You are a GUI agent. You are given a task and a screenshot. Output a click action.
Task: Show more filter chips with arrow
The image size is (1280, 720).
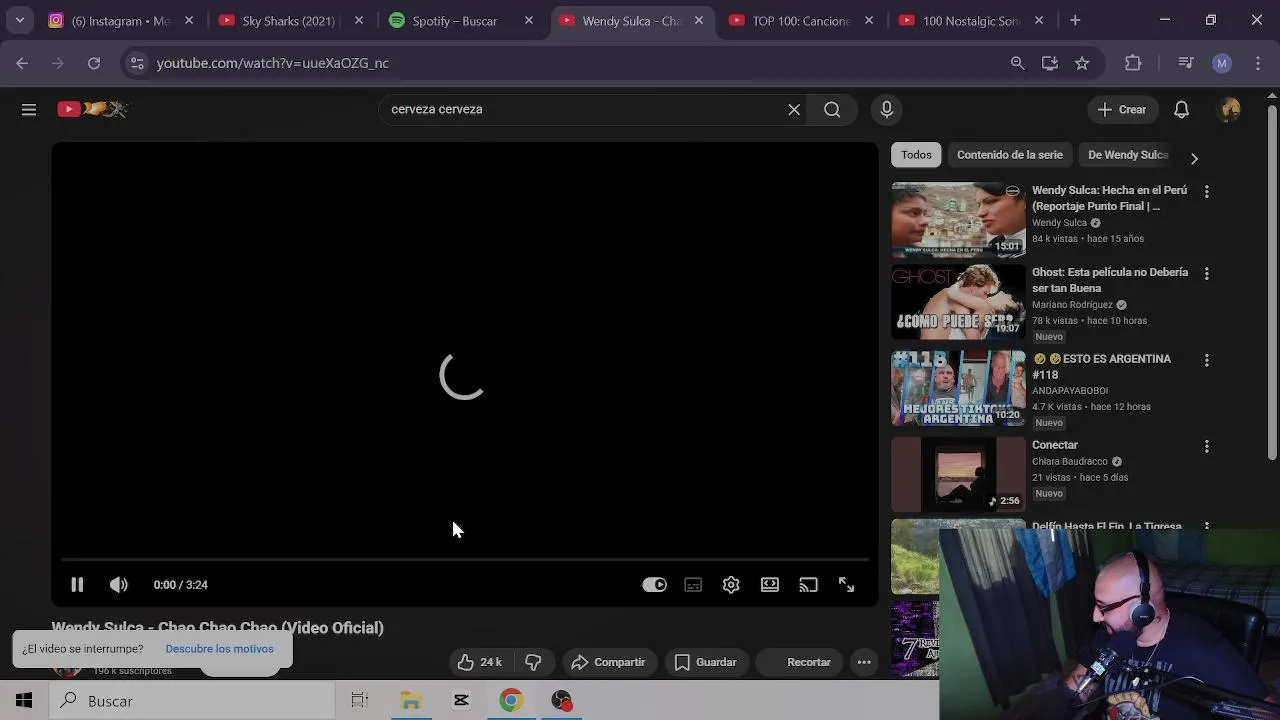[x=1193, y=158]
